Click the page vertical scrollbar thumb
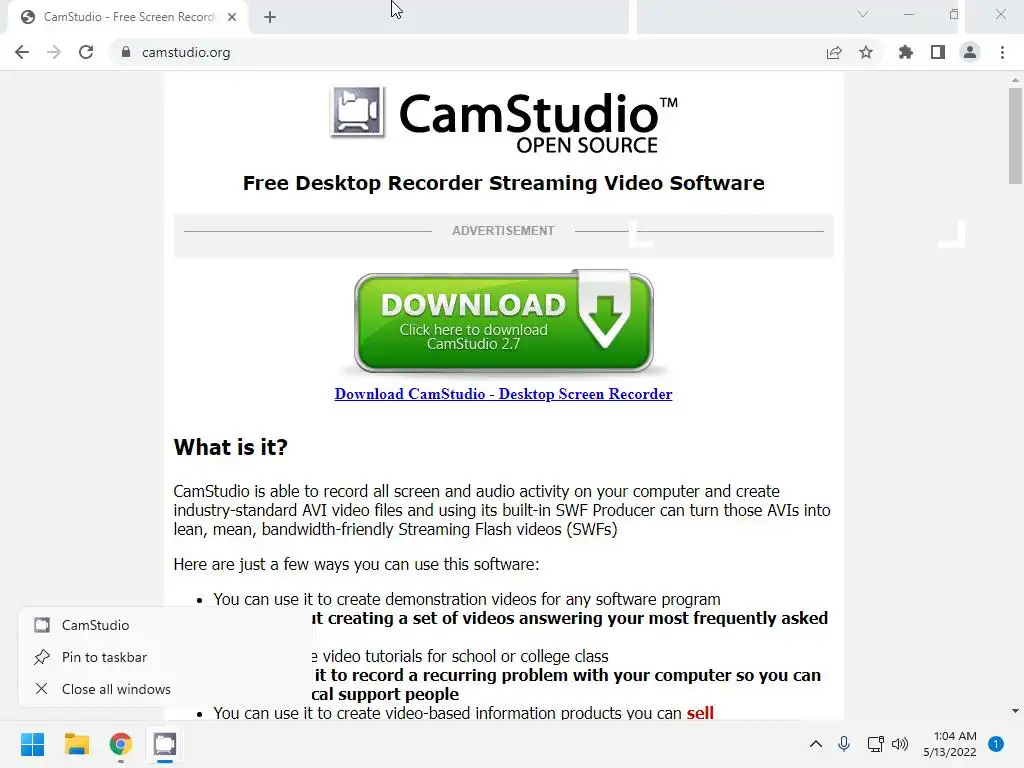The height and width of the screenshot is (768, 1024). [x=1015, y=136]
